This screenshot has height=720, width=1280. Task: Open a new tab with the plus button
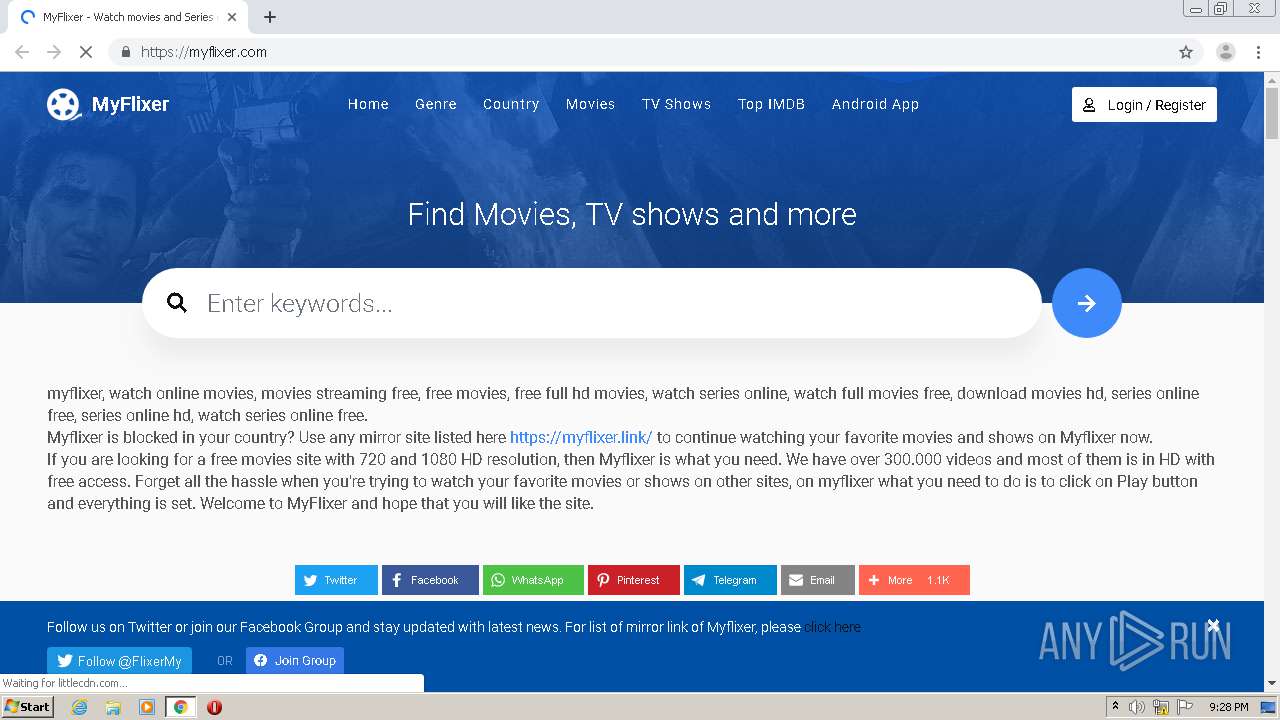(270, 17)
